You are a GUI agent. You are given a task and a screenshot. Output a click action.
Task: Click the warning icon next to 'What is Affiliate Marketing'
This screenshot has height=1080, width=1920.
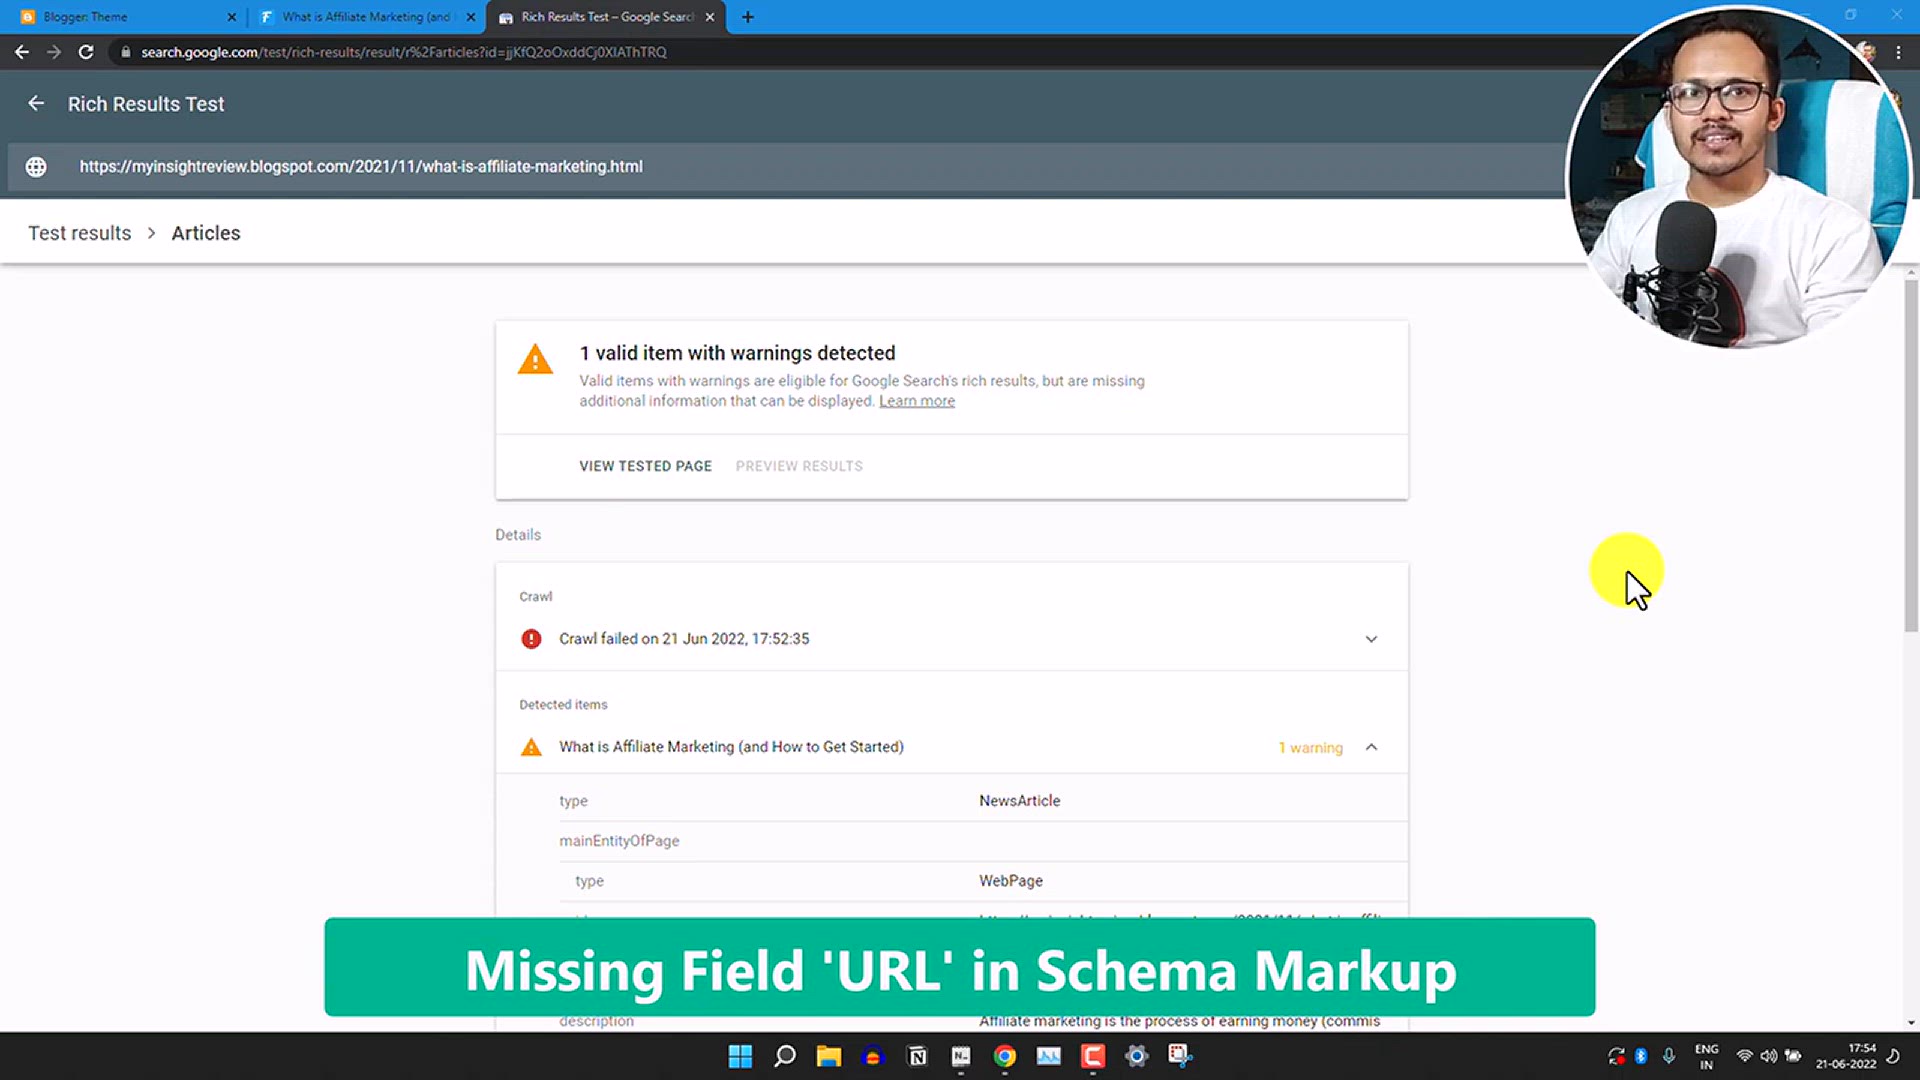click(x=531, y=747)
